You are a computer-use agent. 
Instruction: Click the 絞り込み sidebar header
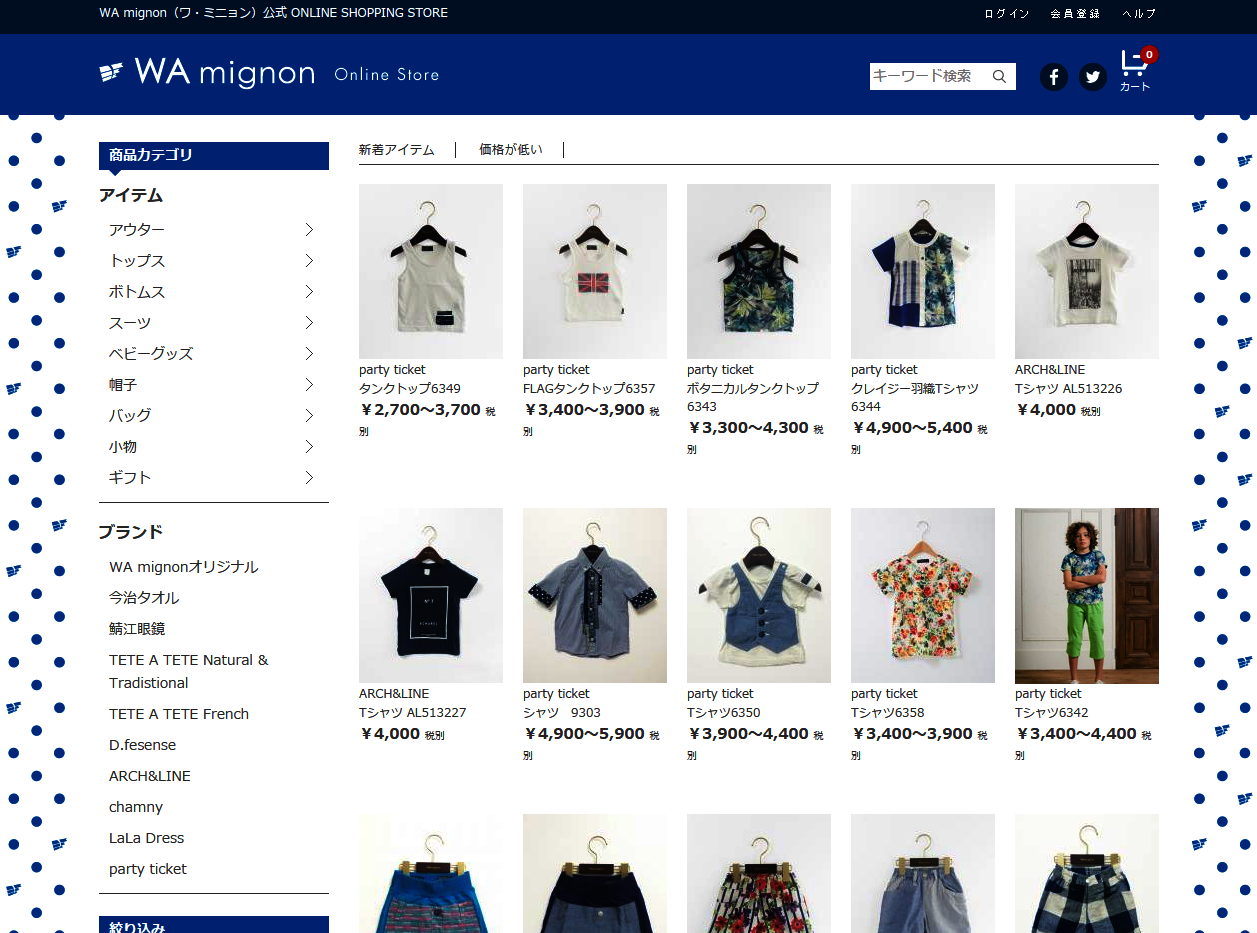214,925
